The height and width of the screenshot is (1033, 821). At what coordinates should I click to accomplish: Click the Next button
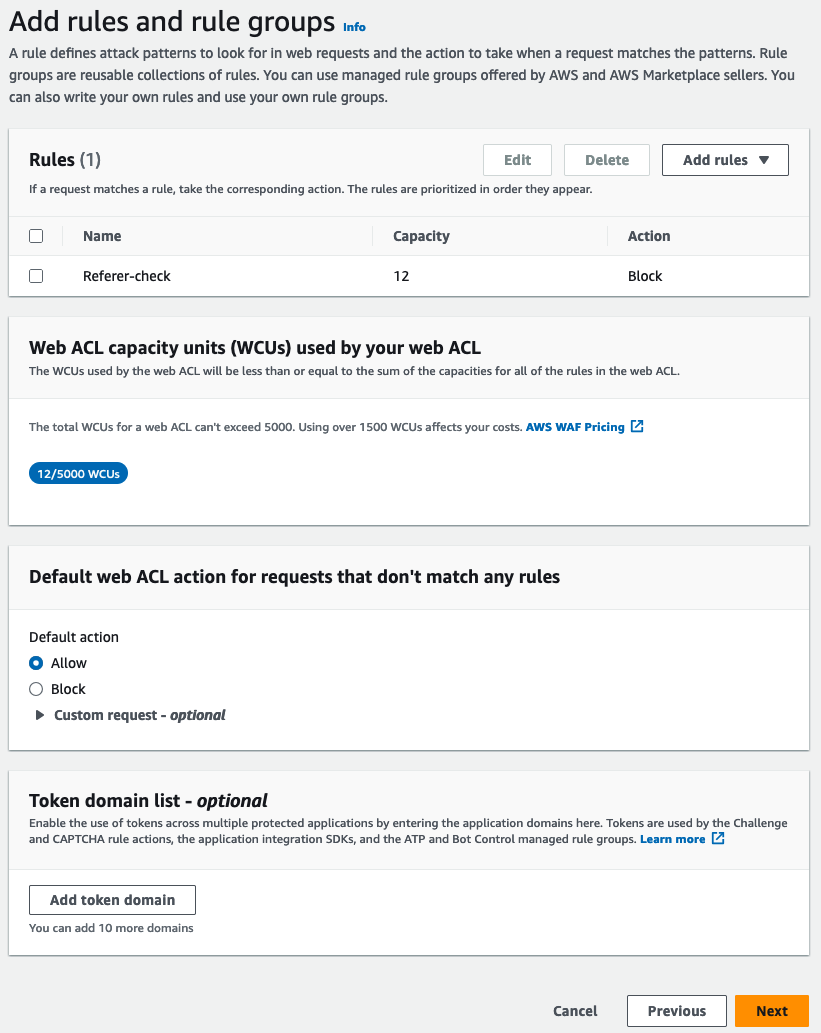click(x=771, y=1010)
